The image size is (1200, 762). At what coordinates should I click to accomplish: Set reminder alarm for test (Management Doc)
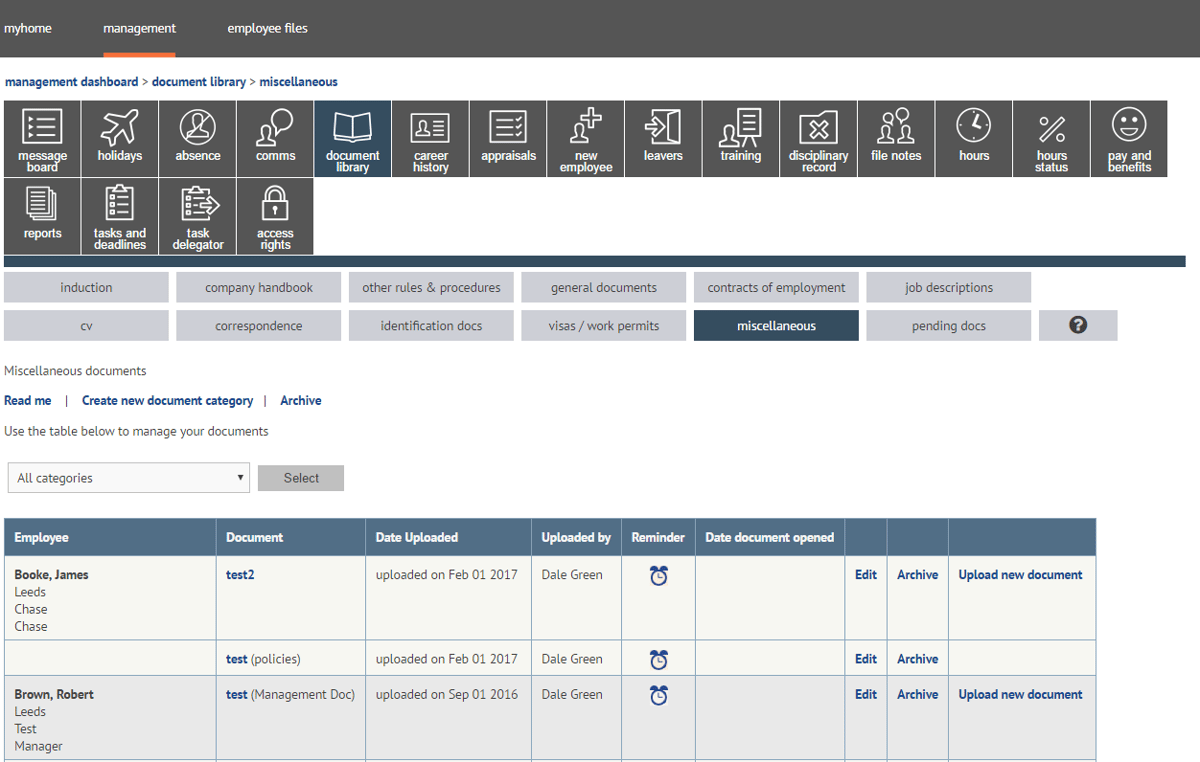[658, 695]
